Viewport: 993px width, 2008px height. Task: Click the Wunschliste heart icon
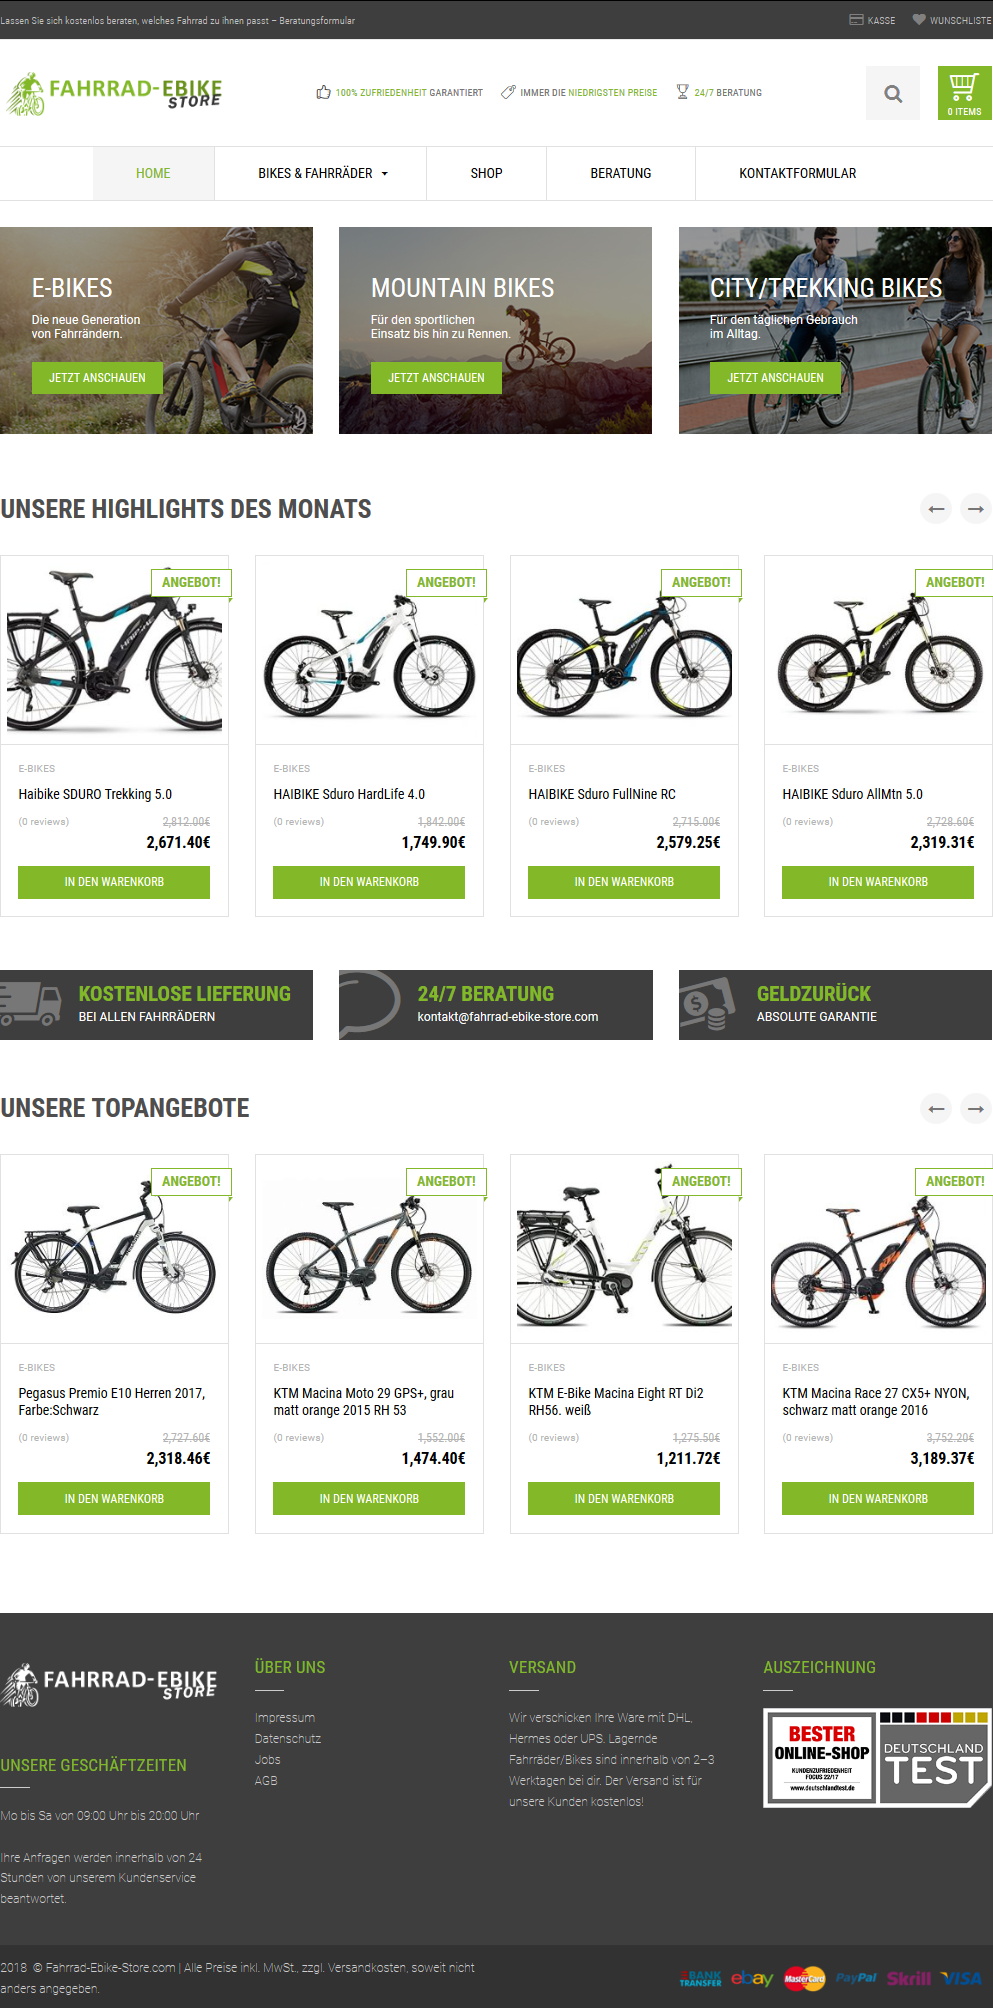point(919,19)
